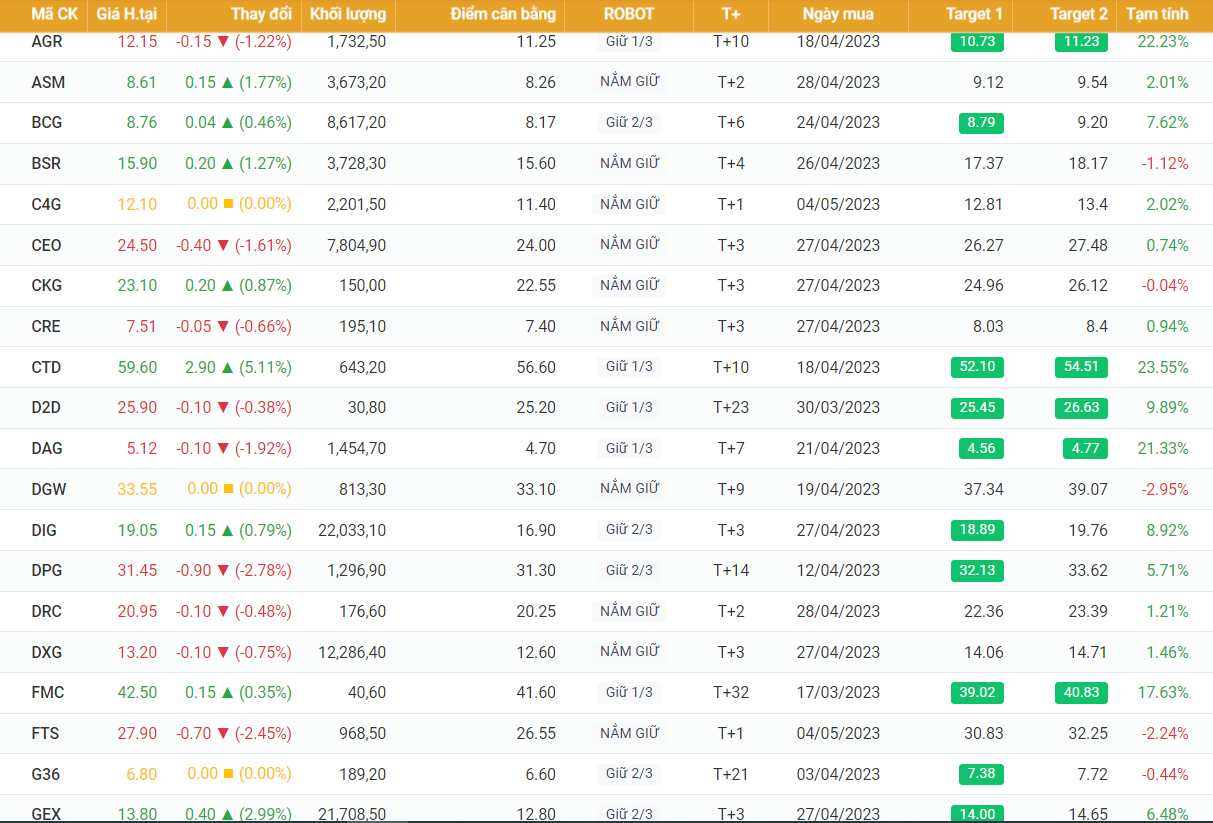Click the green 52.10 target for CTD
1213x823 pixels.
[977, 367]
